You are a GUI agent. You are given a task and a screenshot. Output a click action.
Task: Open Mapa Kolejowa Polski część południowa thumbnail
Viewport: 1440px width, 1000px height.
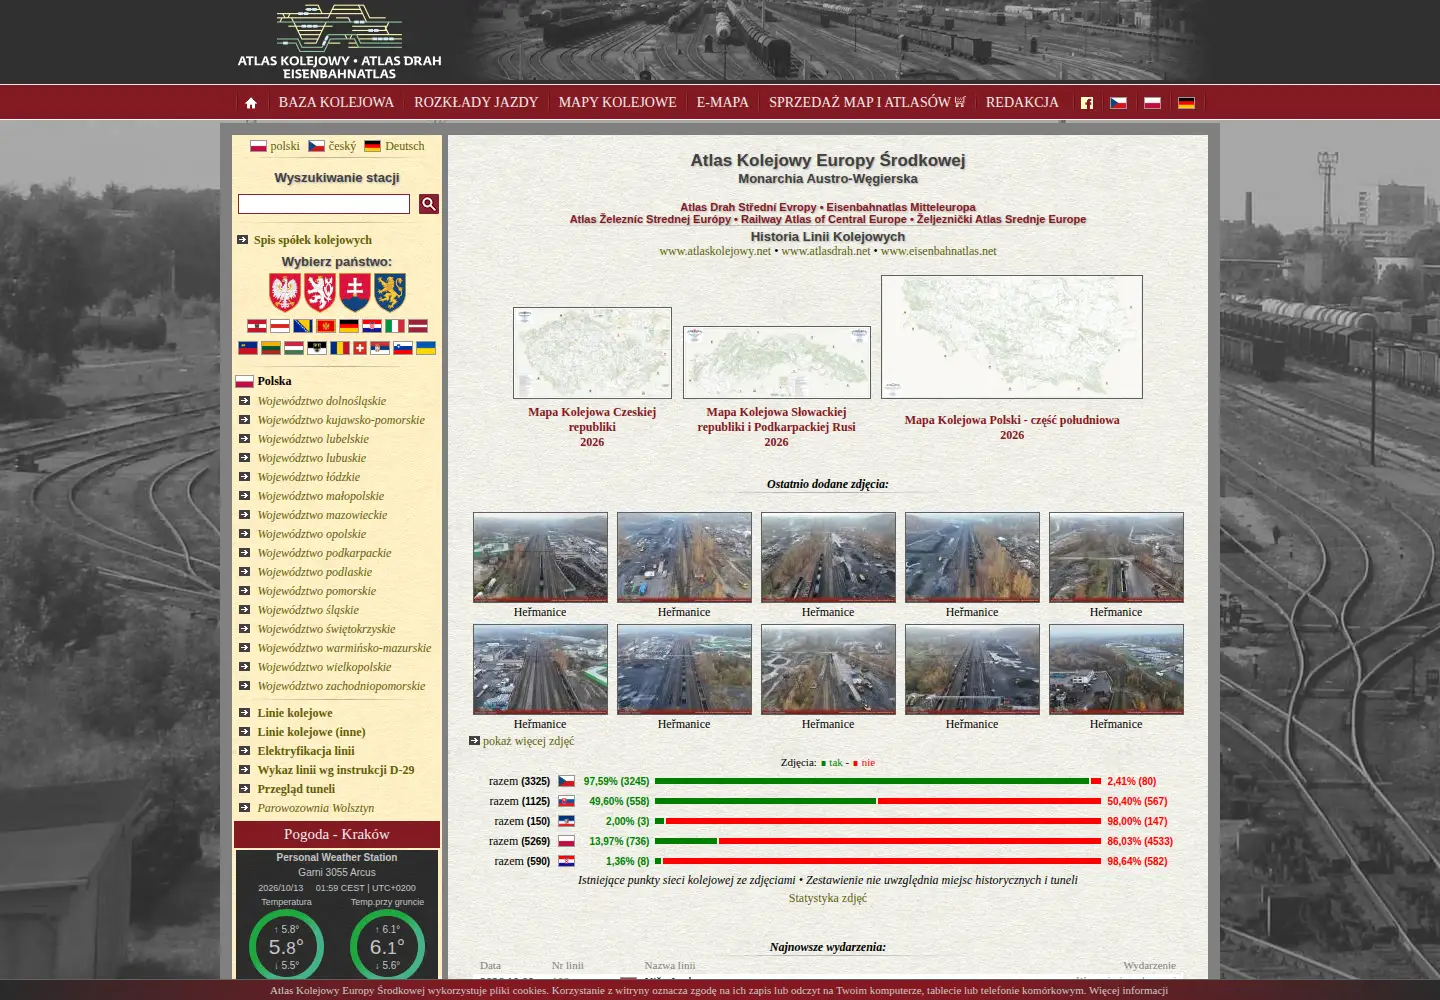tap(1012, 337)
